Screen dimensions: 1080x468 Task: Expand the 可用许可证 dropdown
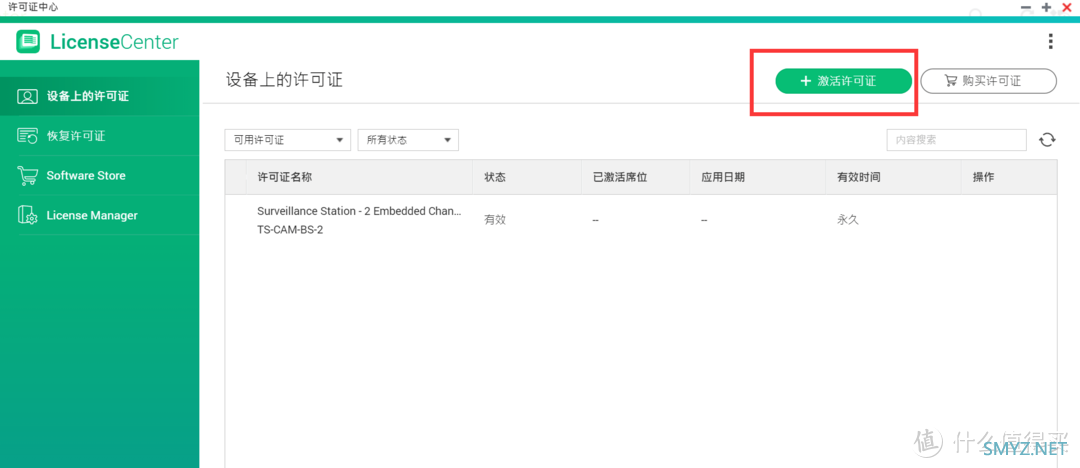pos(288,140)
